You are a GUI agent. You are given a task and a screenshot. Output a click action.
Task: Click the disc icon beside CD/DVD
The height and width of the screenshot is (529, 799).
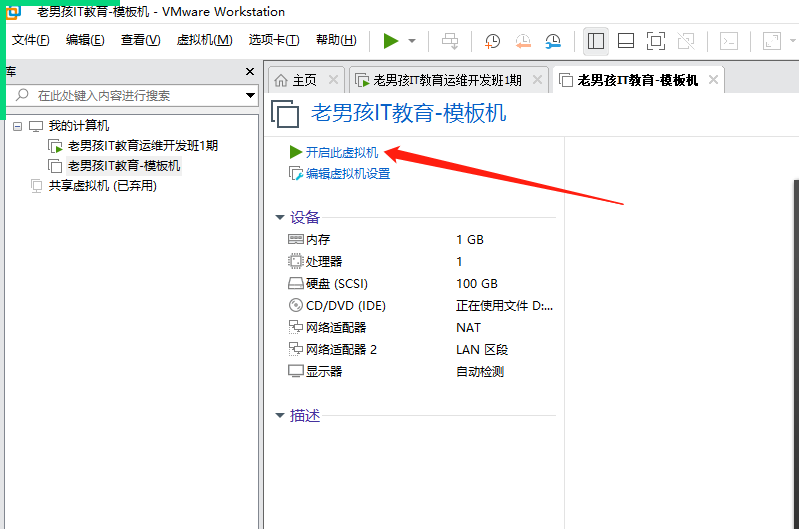click(296, 305)
